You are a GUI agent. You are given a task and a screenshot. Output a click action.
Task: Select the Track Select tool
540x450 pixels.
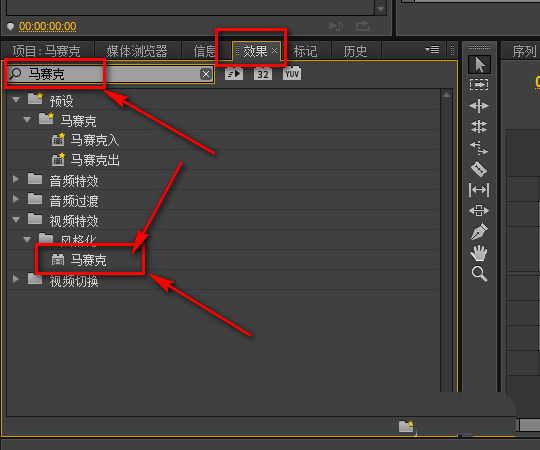(479, 84)
